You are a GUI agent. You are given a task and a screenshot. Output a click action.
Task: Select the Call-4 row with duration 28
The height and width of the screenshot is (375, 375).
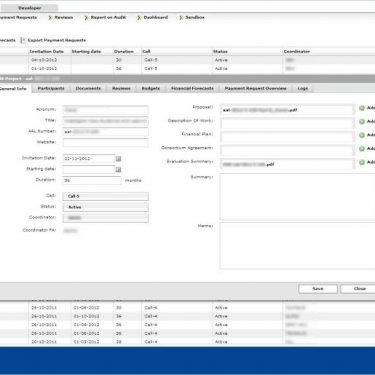(187, 342)
